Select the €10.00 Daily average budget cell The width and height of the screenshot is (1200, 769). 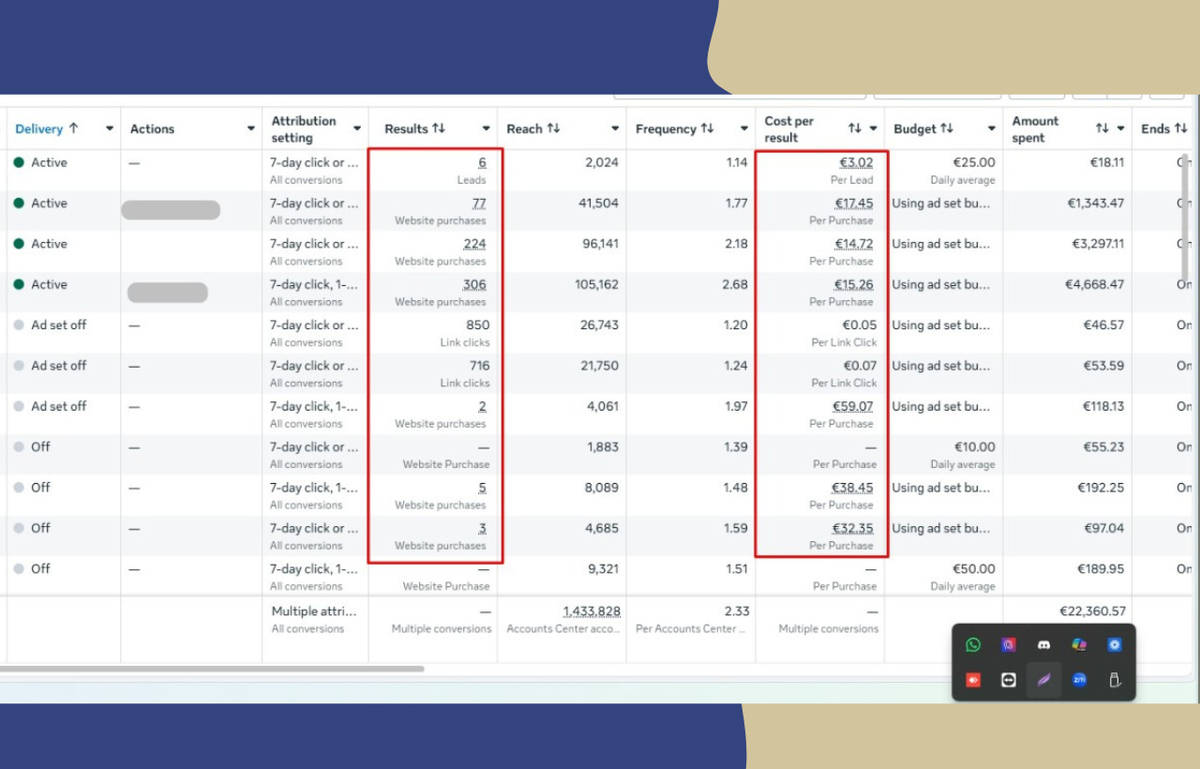[944, 455]
